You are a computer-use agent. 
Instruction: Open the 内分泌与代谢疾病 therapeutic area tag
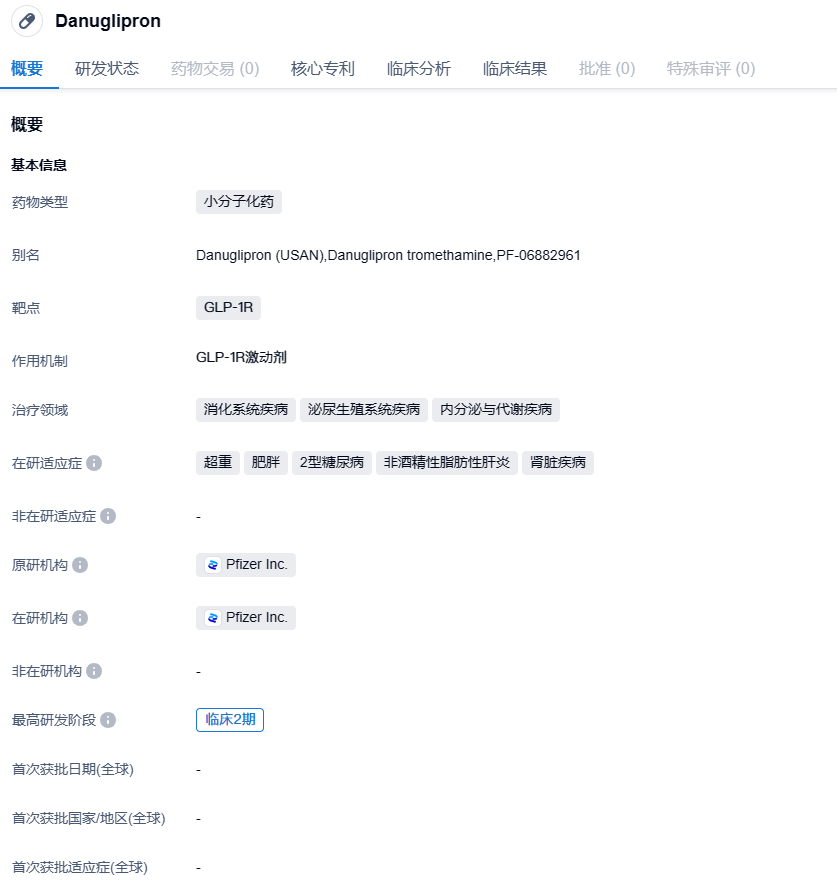[496, 410]
